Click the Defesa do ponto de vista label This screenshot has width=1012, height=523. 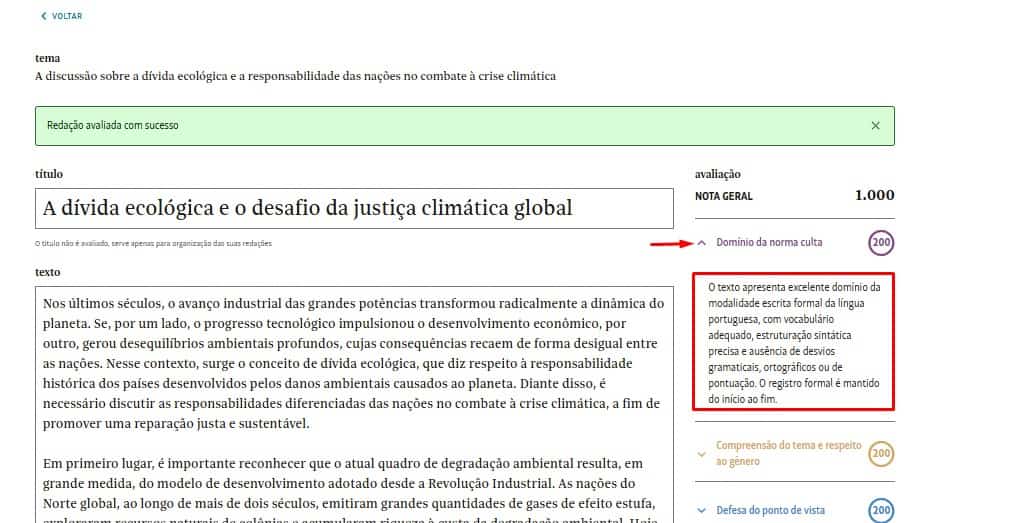770,510
